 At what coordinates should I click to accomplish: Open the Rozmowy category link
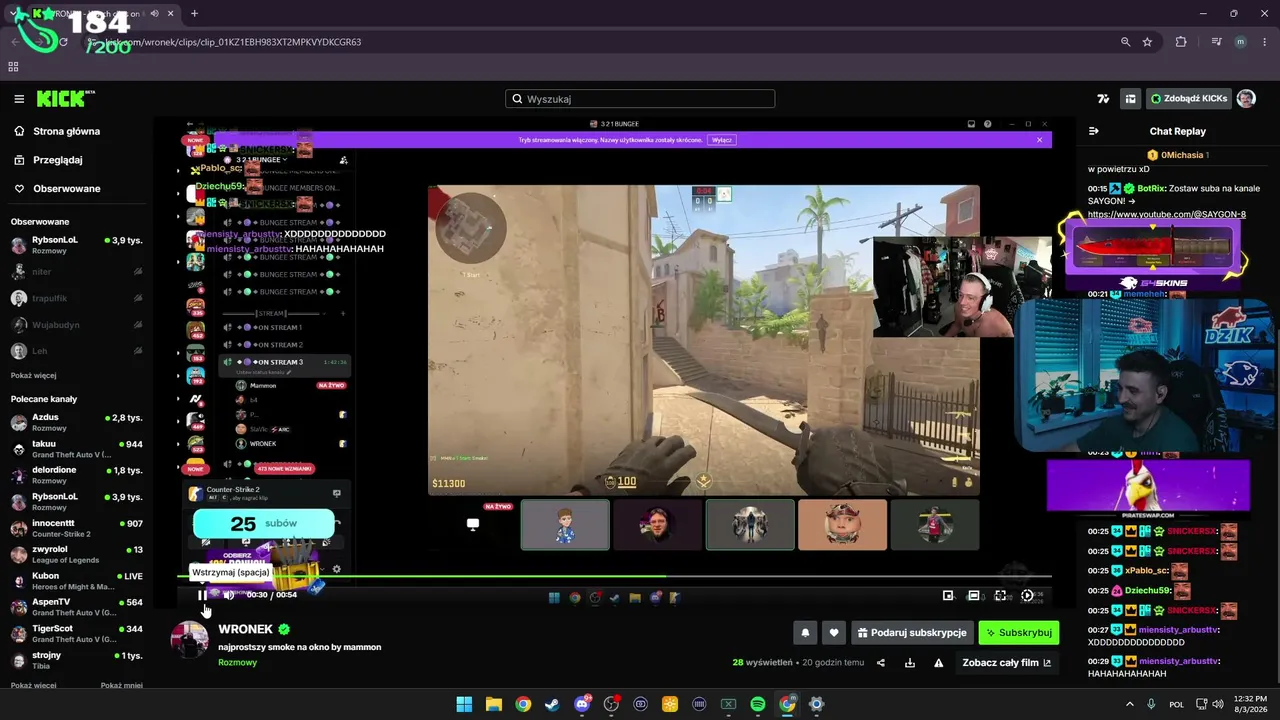coord(238,662)
